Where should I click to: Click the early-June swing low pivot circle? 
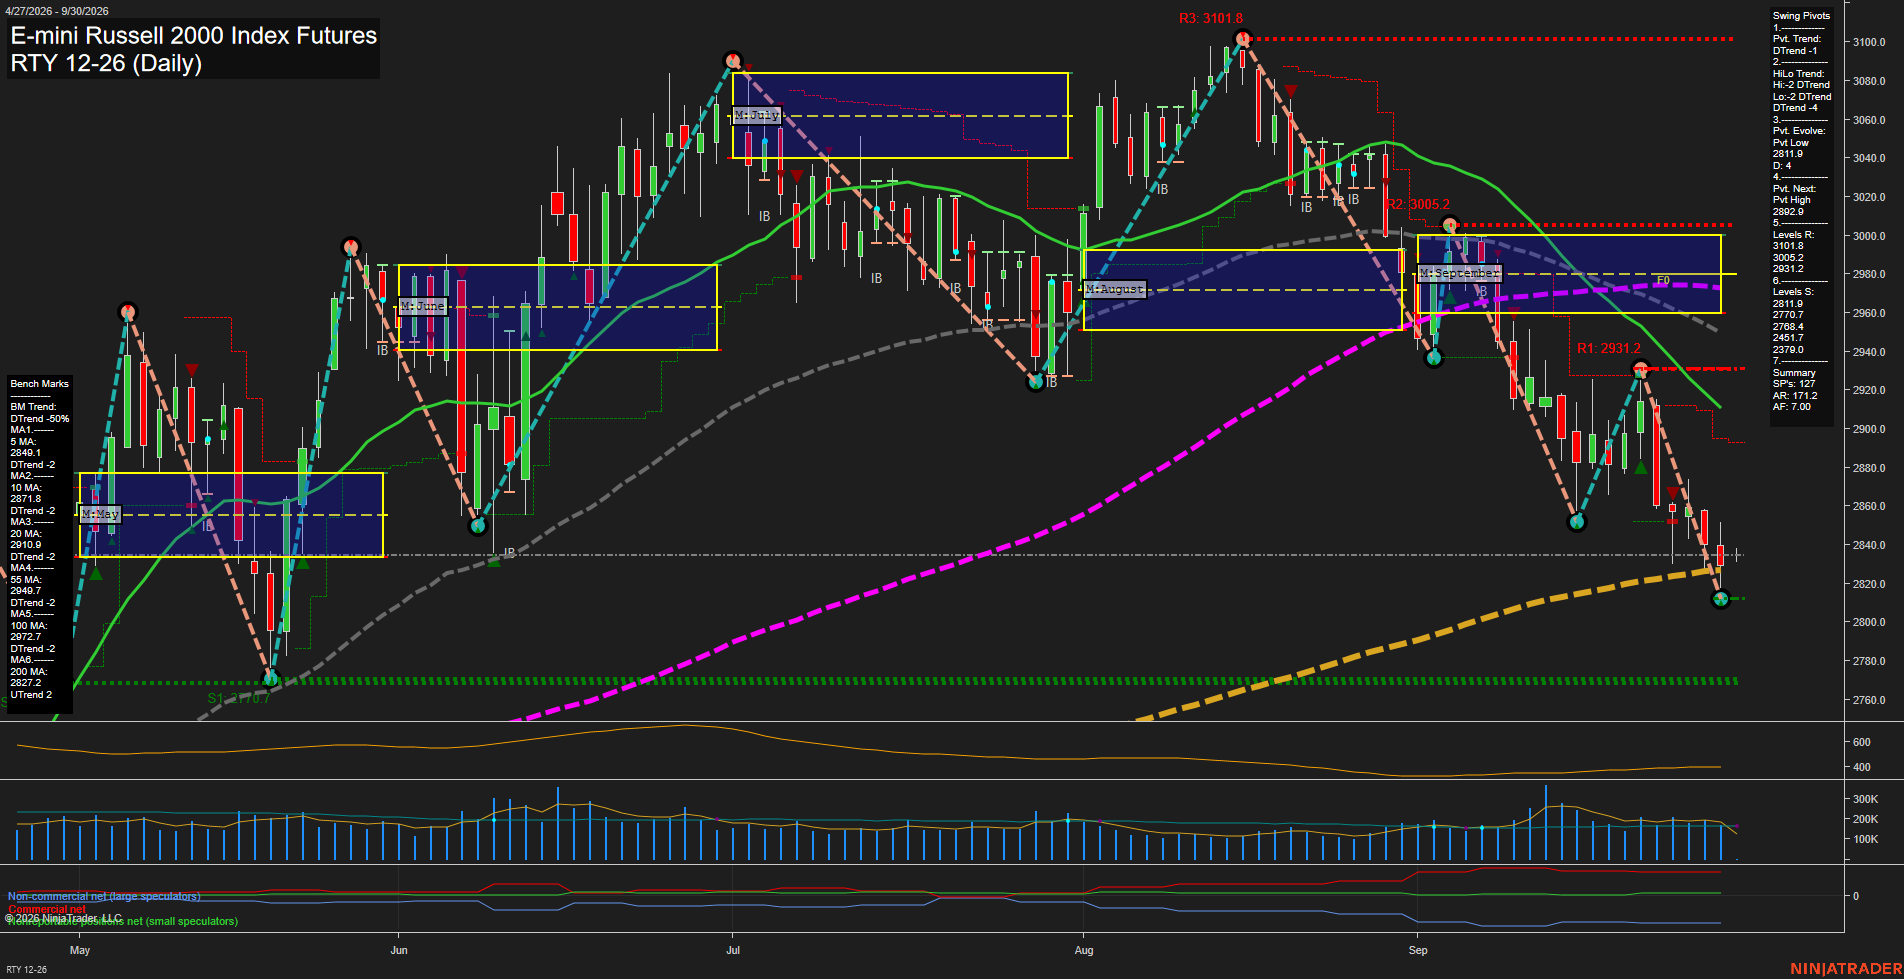pos(478,525)
